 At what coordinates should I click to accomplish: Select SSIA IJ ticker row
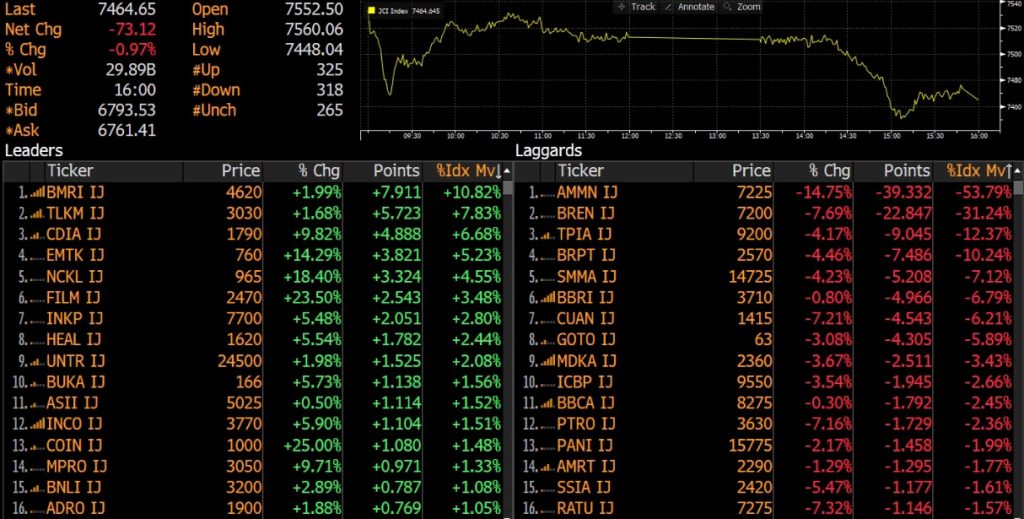click(x=584, y=488)
